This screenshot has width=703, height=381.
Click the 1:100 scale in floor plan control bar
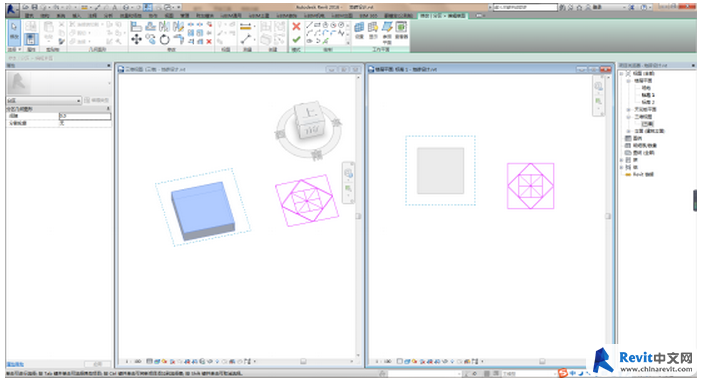point(383,361)
